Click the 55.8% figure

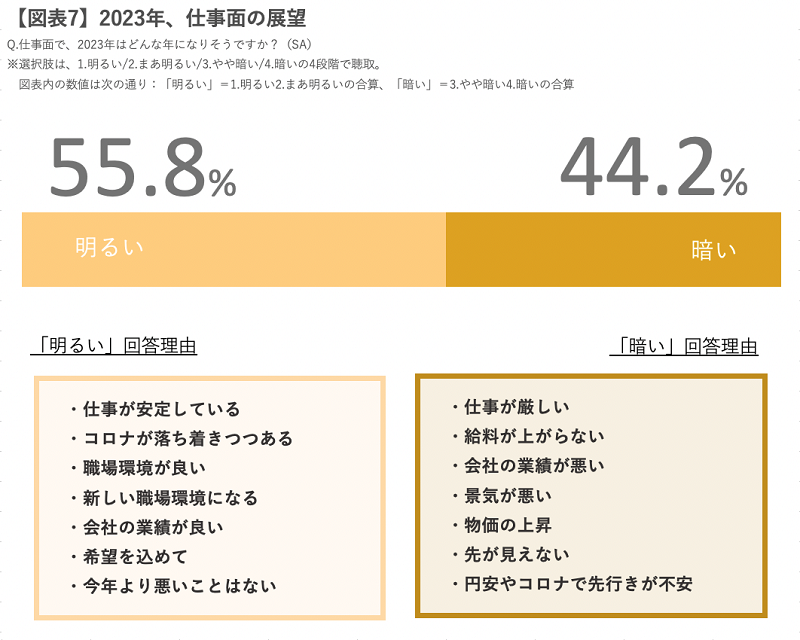[x=143, y=167]
